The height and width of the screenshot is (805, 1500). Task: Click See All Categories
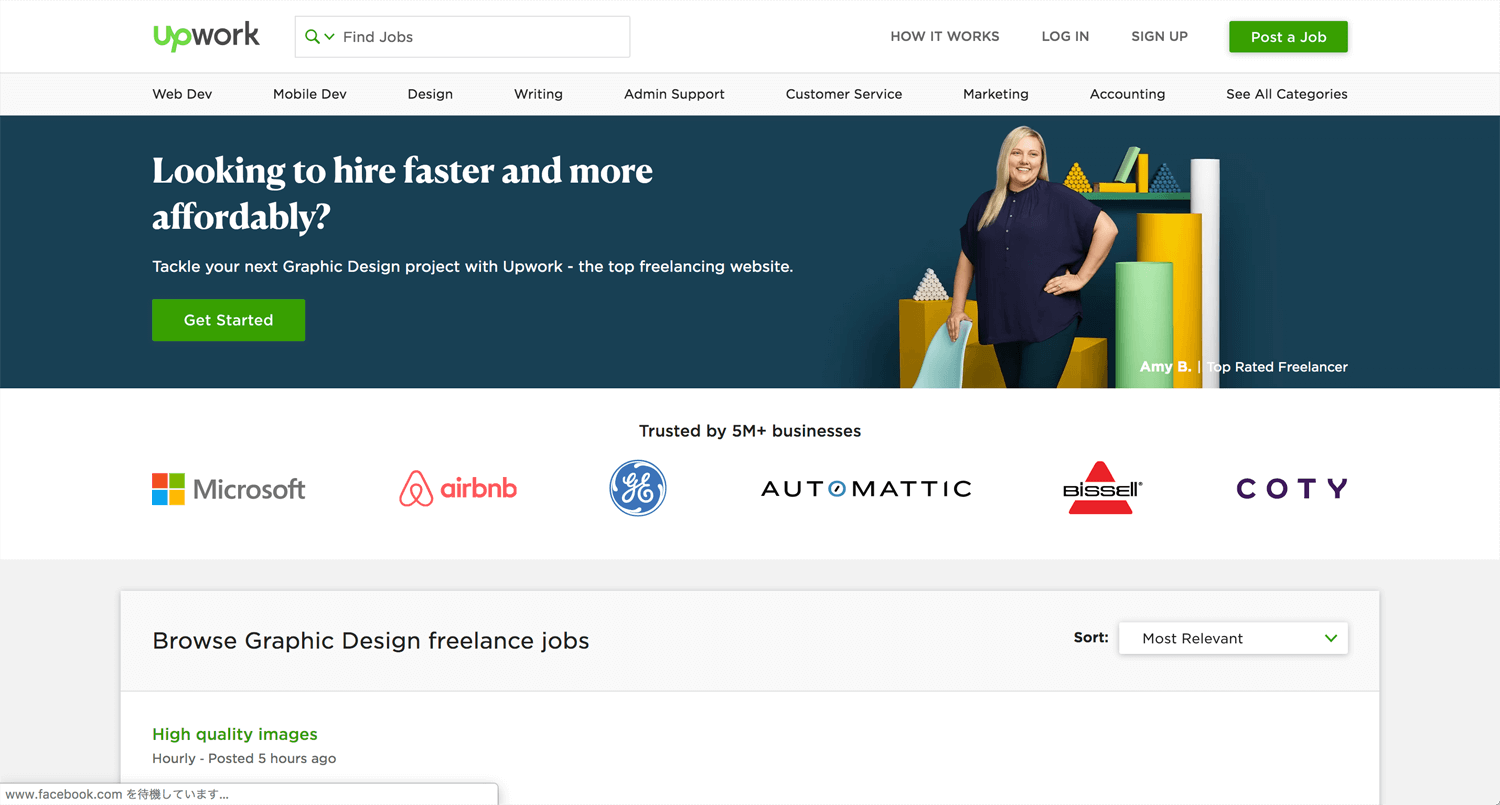tap(1287, 94)
